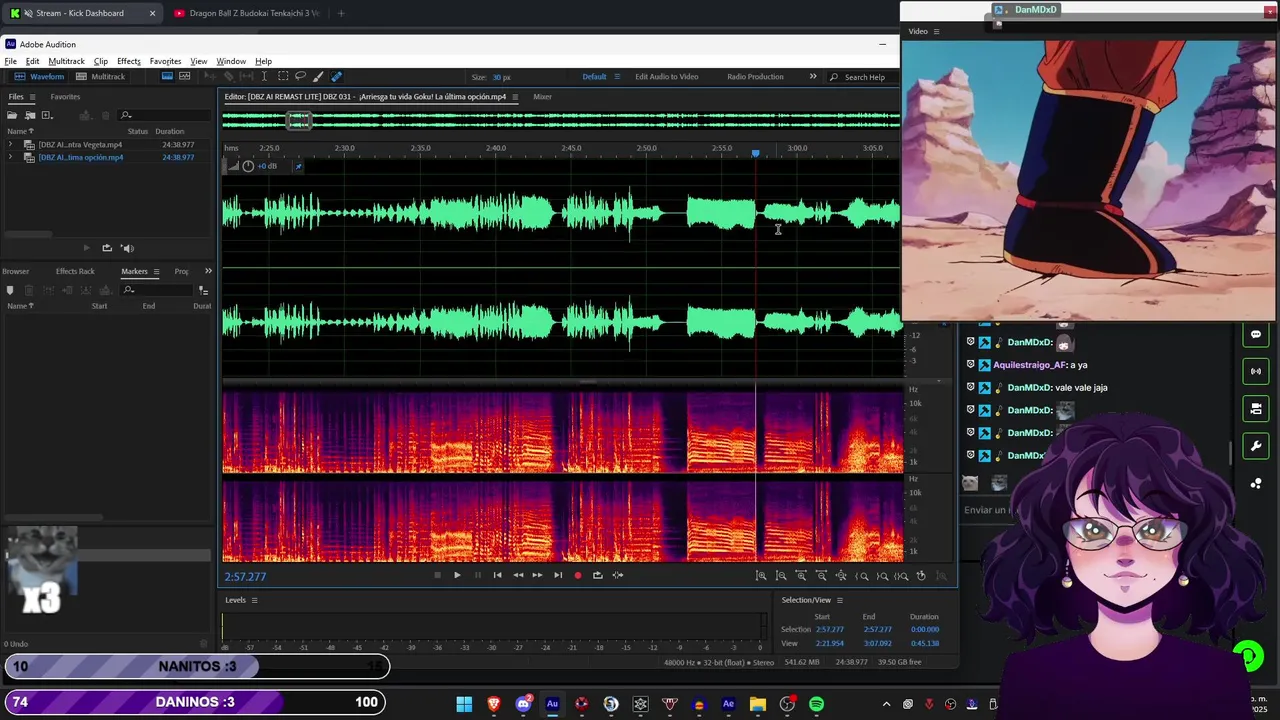Switch to Multitrack view

tap(101, 77)
